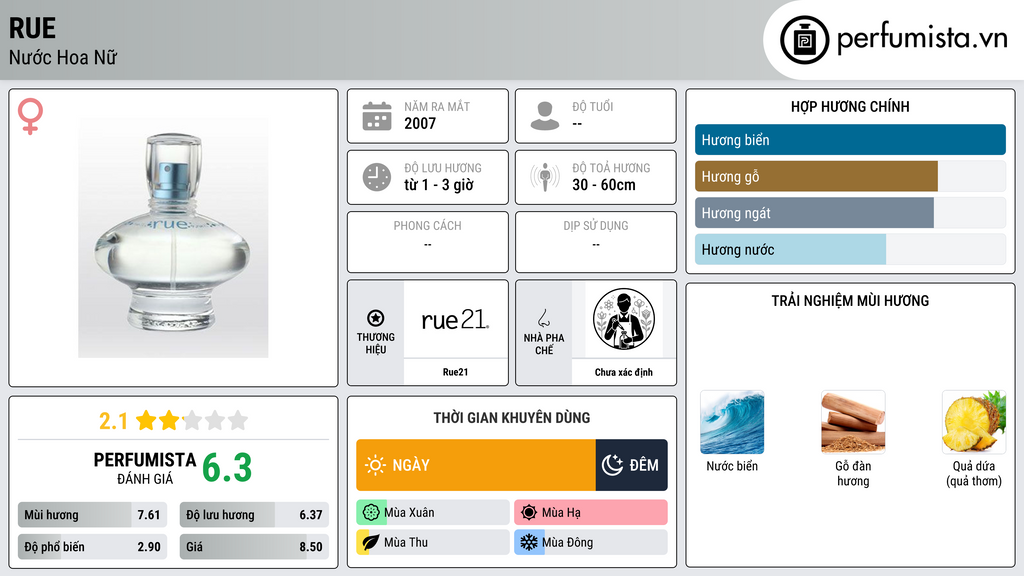Click the 2.1 user rating number
Image resolution: width=1024 pixels, height=576 pixels.
coord(113,421)
